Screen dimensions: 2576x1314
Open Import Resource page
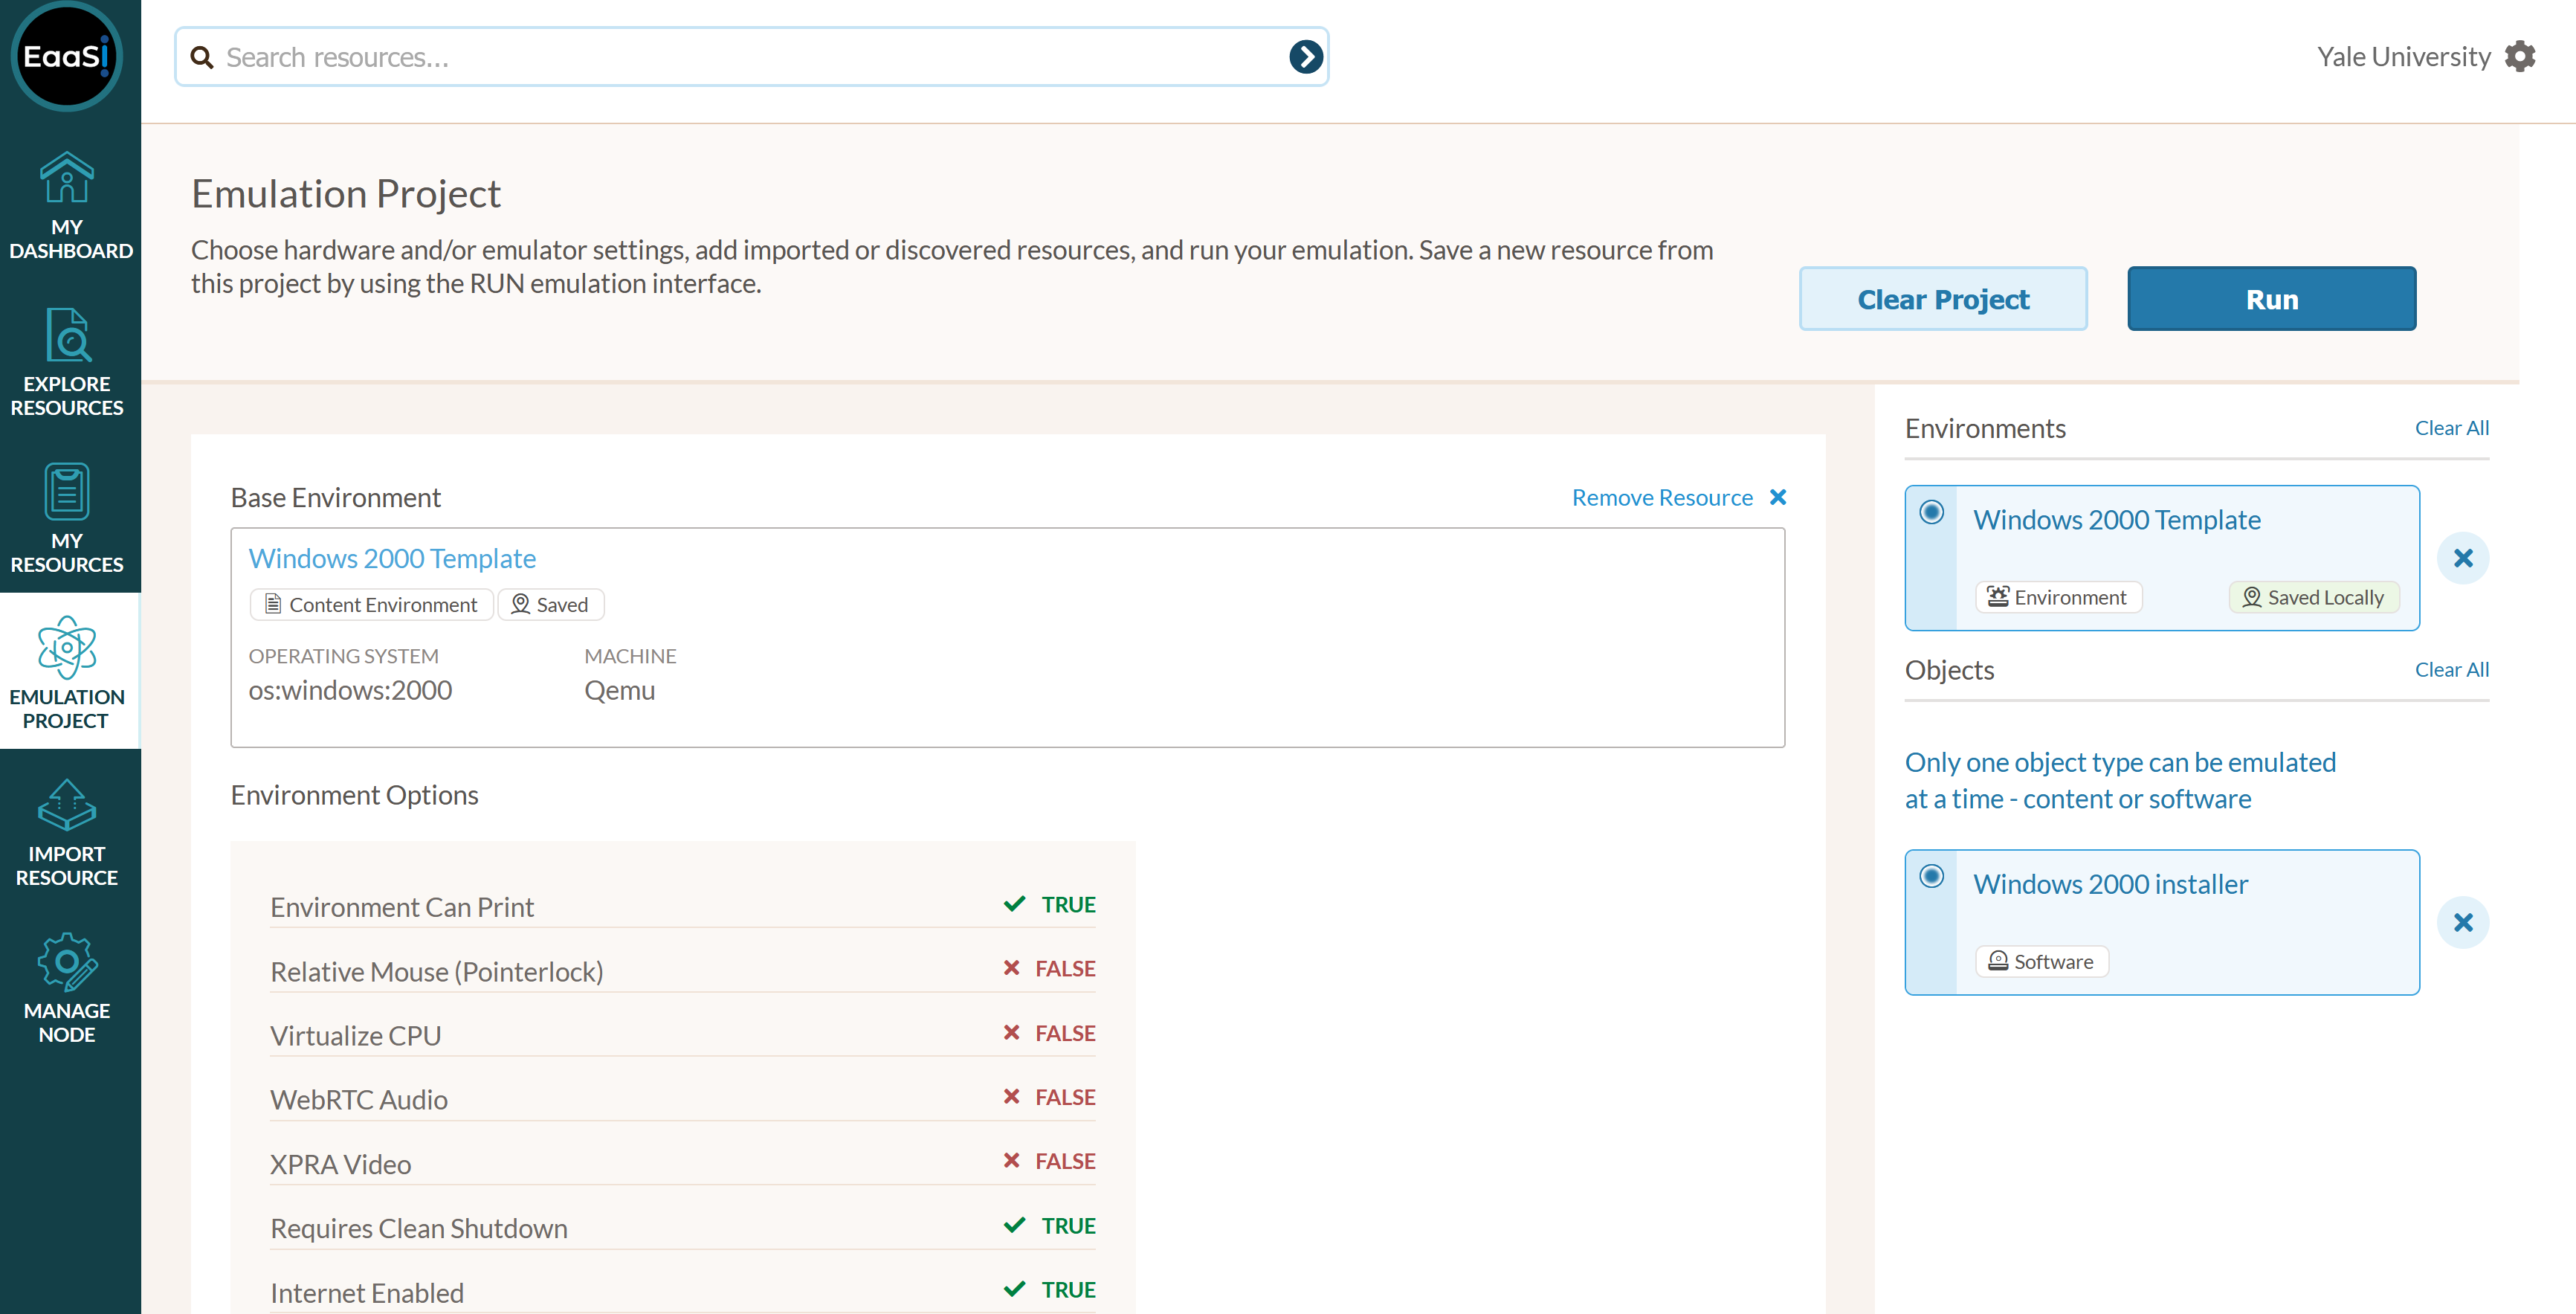[68, 833]
